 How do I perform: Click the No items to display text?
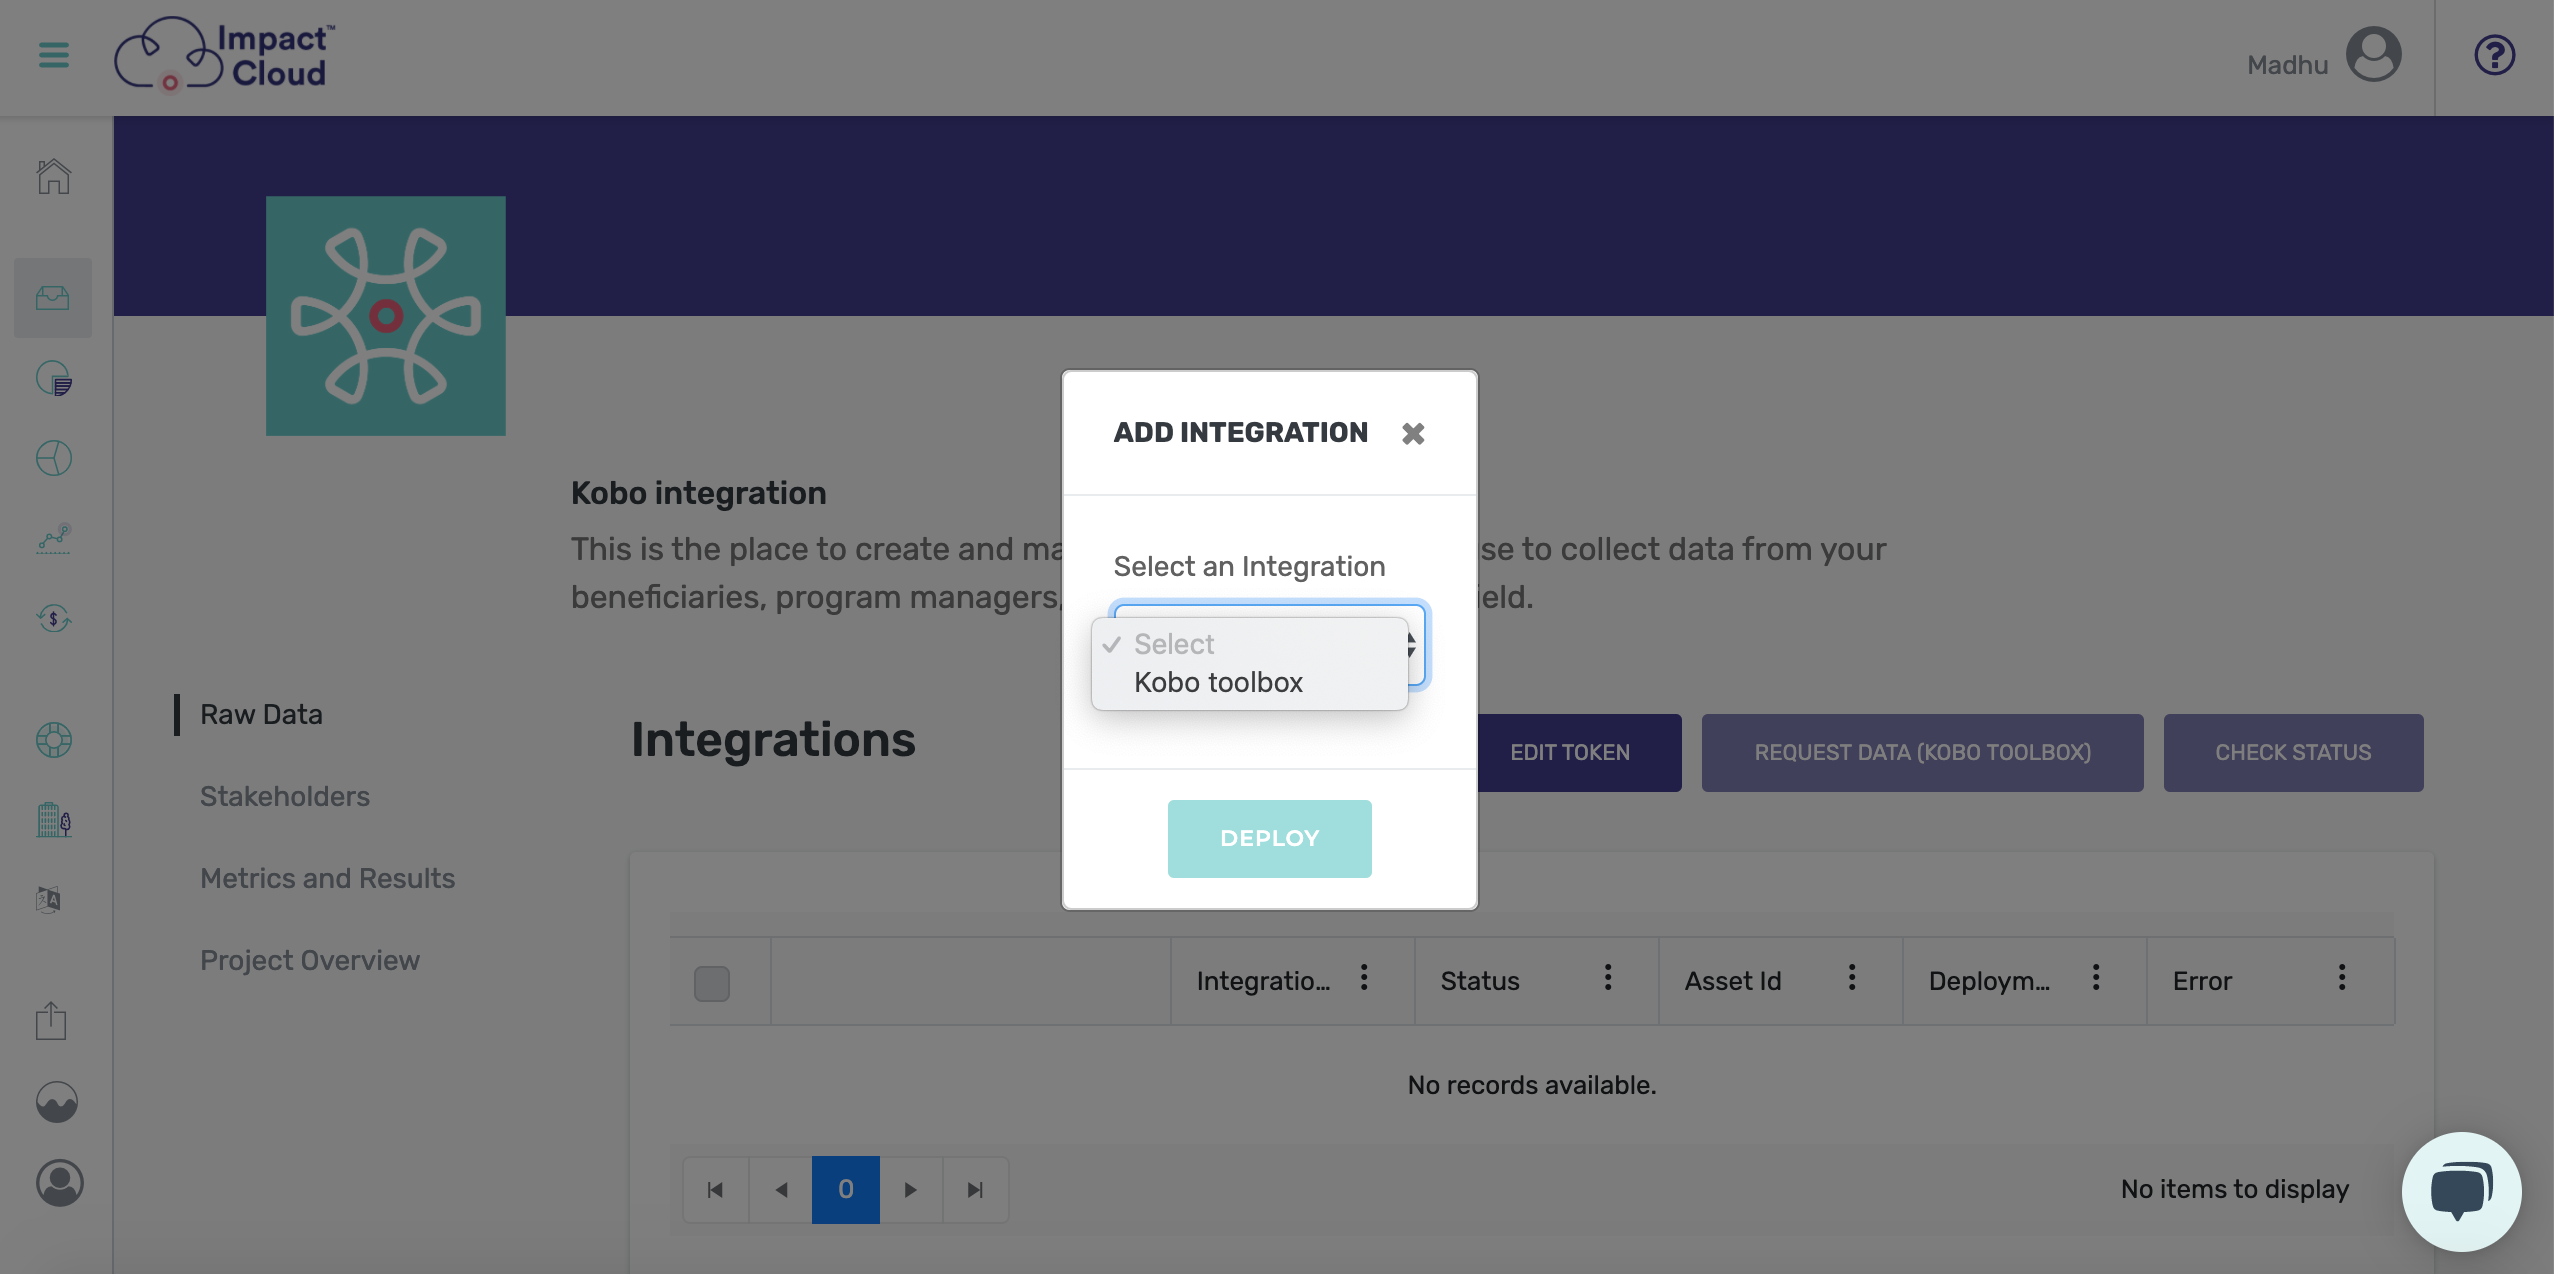2235,1189
